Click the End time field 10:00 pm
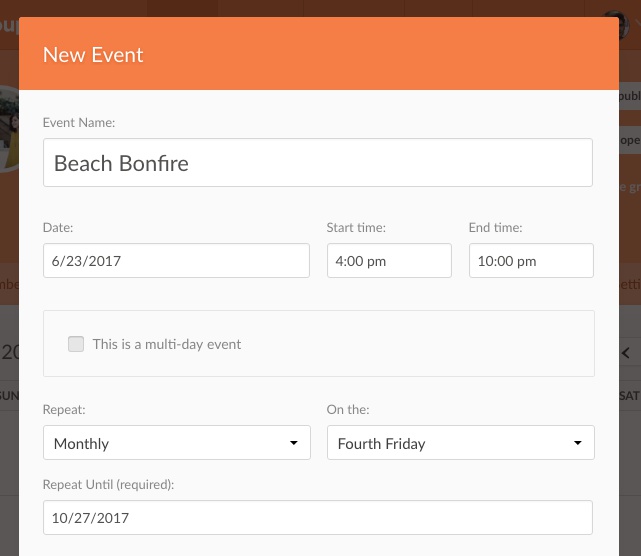Screen dimensions: 641x556 click(x=531, y=260)
